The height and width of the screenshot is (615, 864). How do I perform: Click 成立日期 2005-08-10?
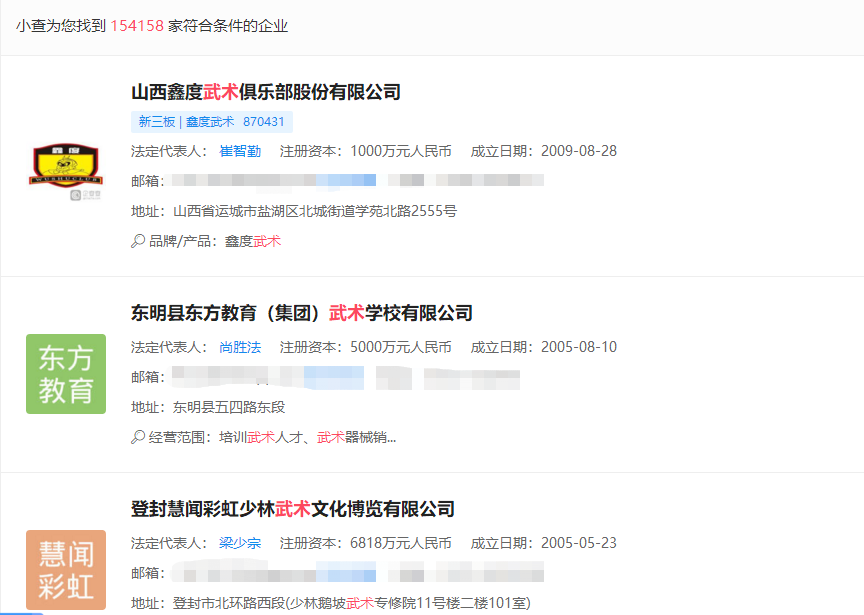tap(543, 347)
